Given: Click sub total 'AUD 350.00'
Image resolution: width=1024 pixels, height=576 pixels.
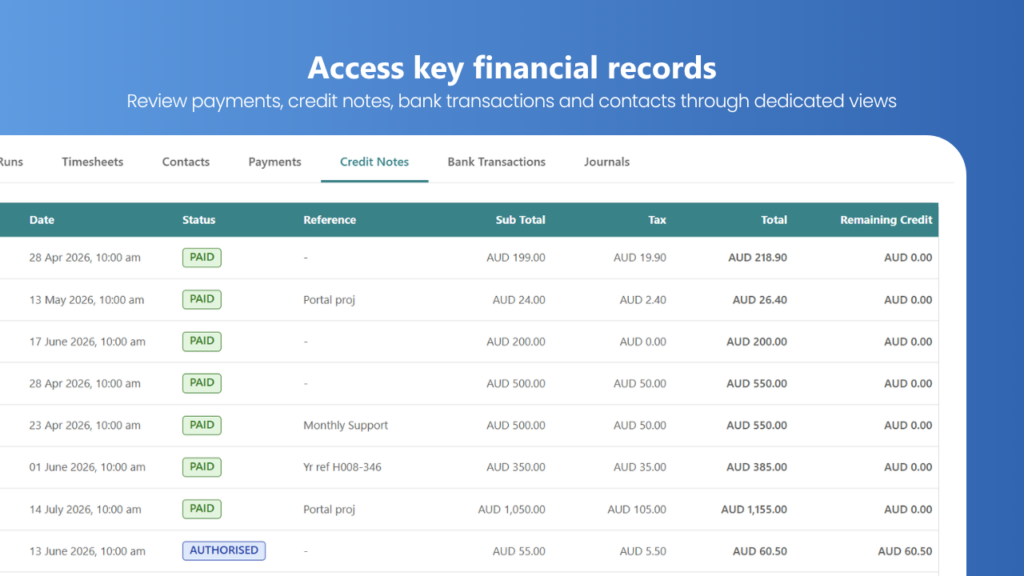Looking at the screenshot, I should click(516, 467).
